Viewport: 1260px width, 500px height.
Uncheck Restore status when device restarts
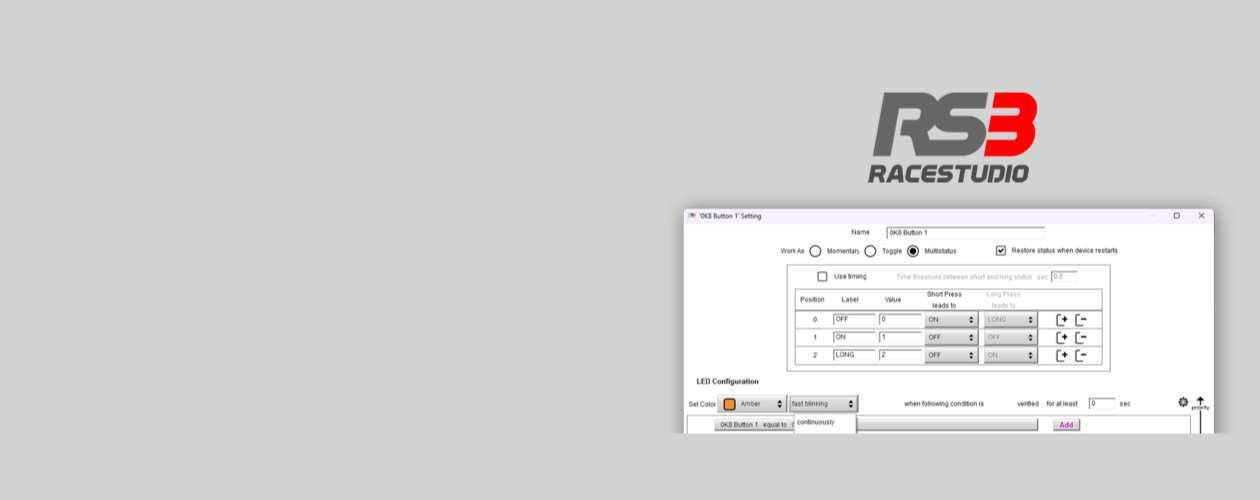pyautogui.click(x=1001, y=250)
